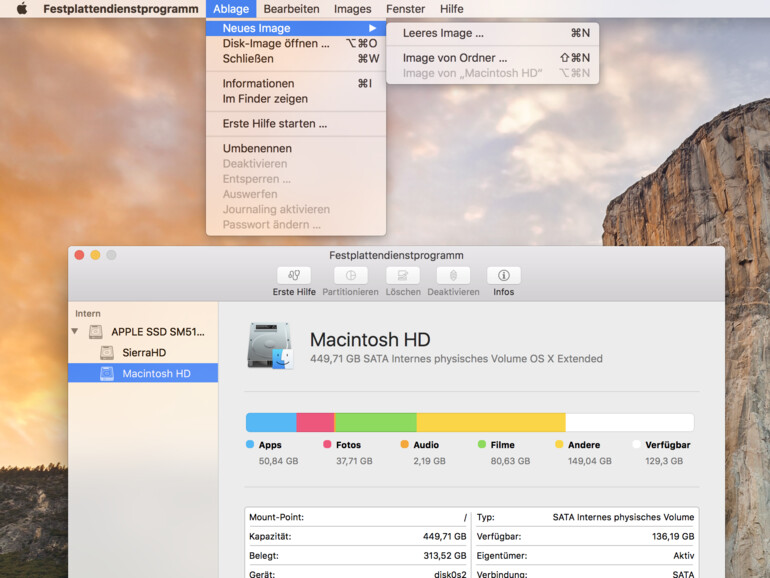Click the Erste Hilfe toolbar icon
This screenshot has height=578, width=770.
[x=294, y=276]
